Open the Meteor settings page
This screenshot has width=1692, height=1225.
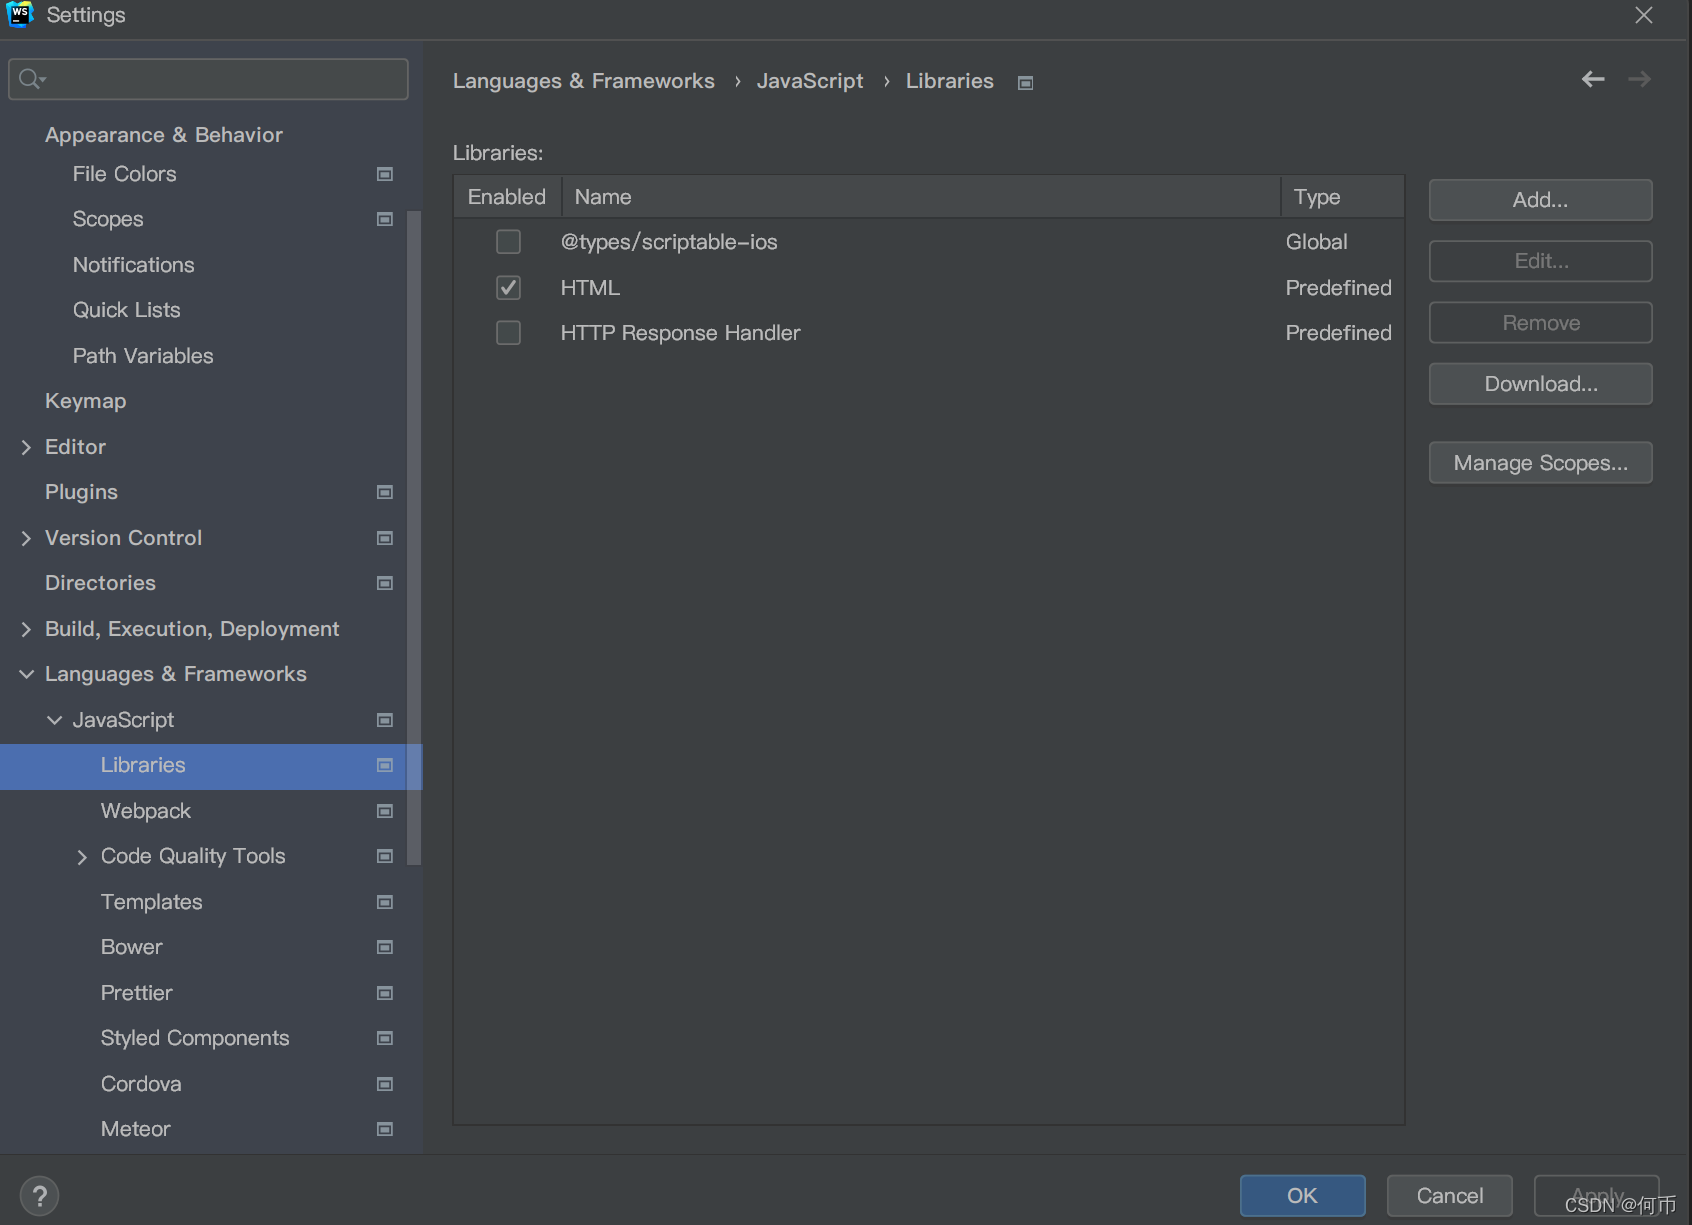136,1129
